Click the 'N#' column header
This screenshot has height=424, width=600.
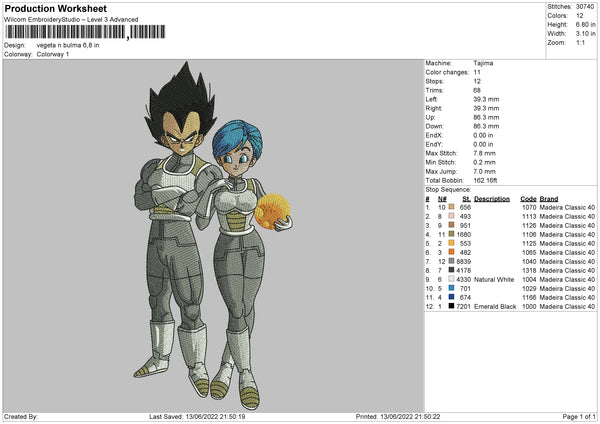[x=442, y=199]
